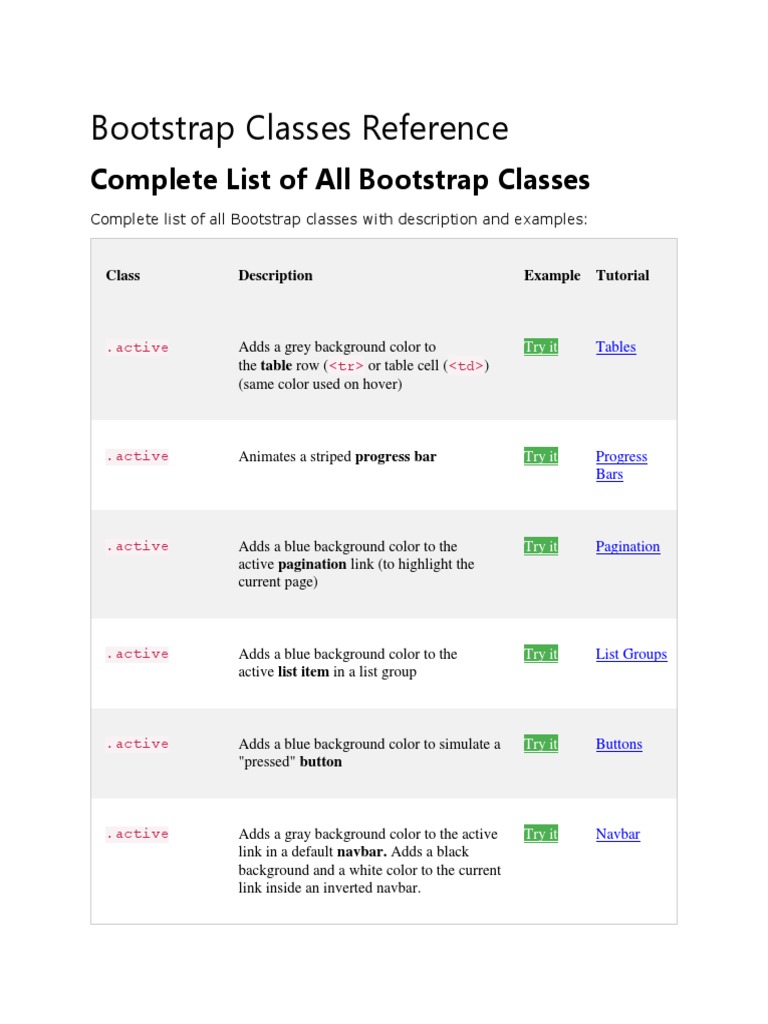Screen dimensions: 768x1024
Task: Open the Progress Bars tutorial link
Action: (621, 465)
